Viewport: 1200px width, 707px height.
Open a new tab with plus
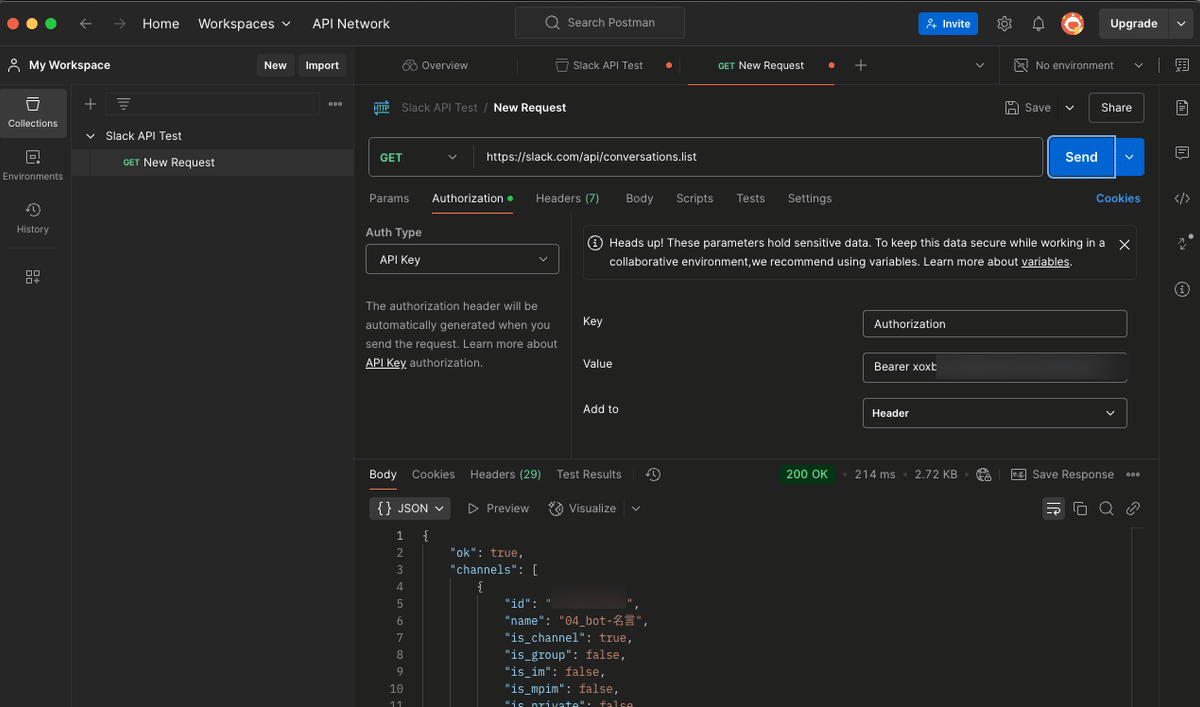coord(861,65)
